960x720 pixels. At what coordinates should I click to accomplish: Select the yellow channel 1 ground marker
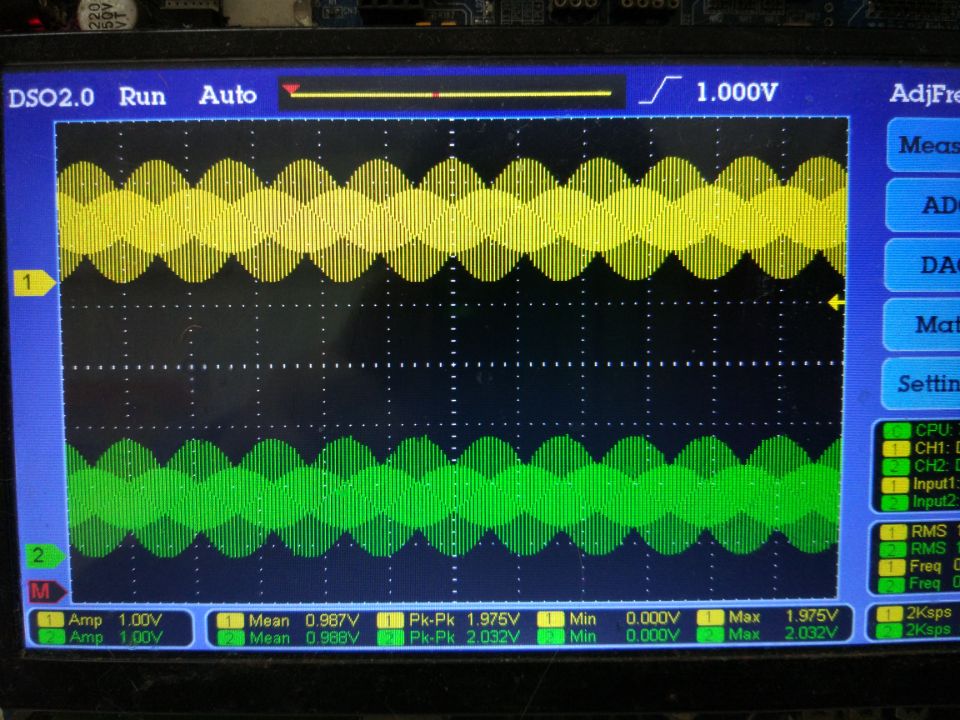[34, 283]
